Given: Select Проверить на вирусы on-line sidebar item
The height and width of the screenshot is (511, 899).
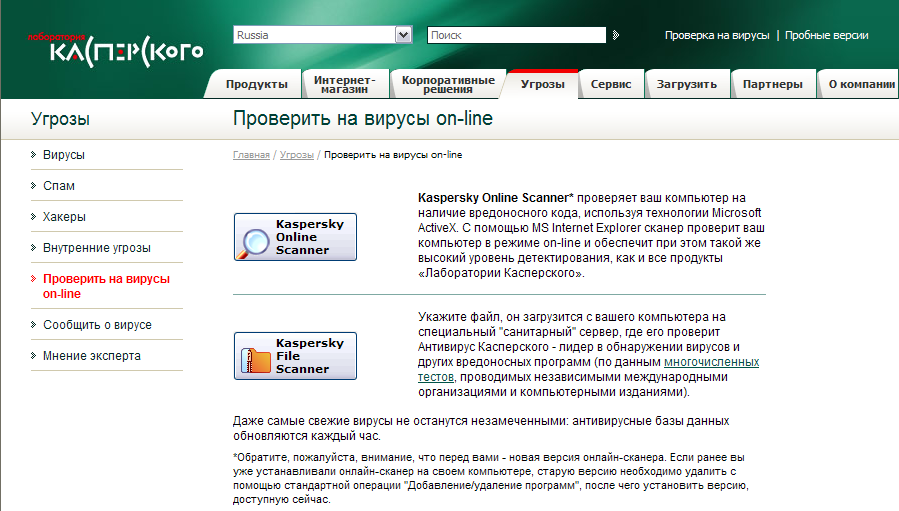Looking at the screenshot, I should tap(107, 286).
